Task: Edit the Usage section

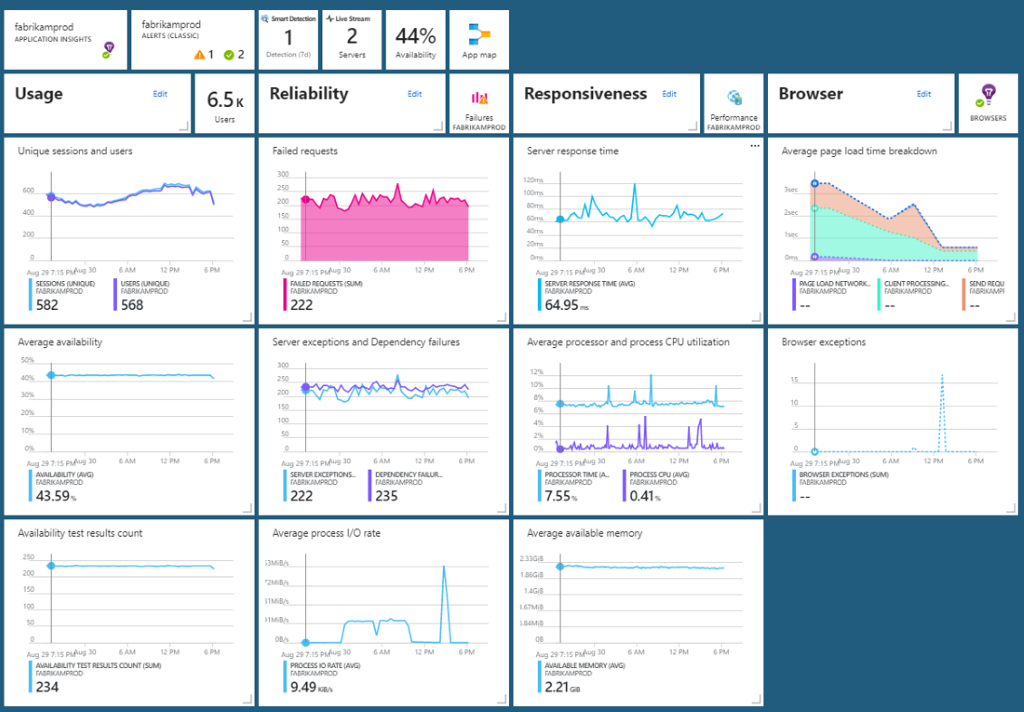Action: pos(160,93)
